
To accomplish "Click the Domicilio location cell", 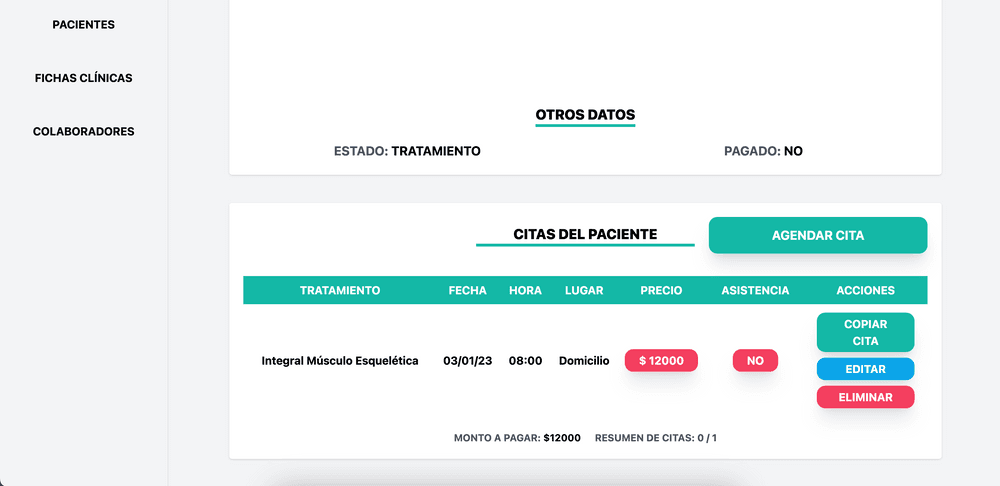I will pyautogui.click(x=584, y=361).
